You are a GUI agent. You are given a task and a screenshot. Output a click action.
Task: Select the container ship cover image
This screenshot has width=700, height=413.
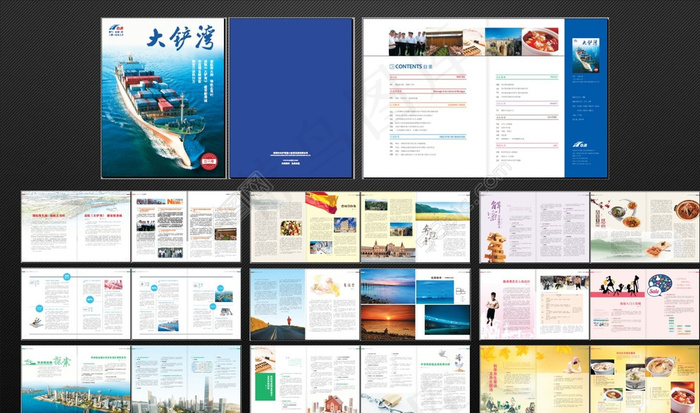pos(160,110)
